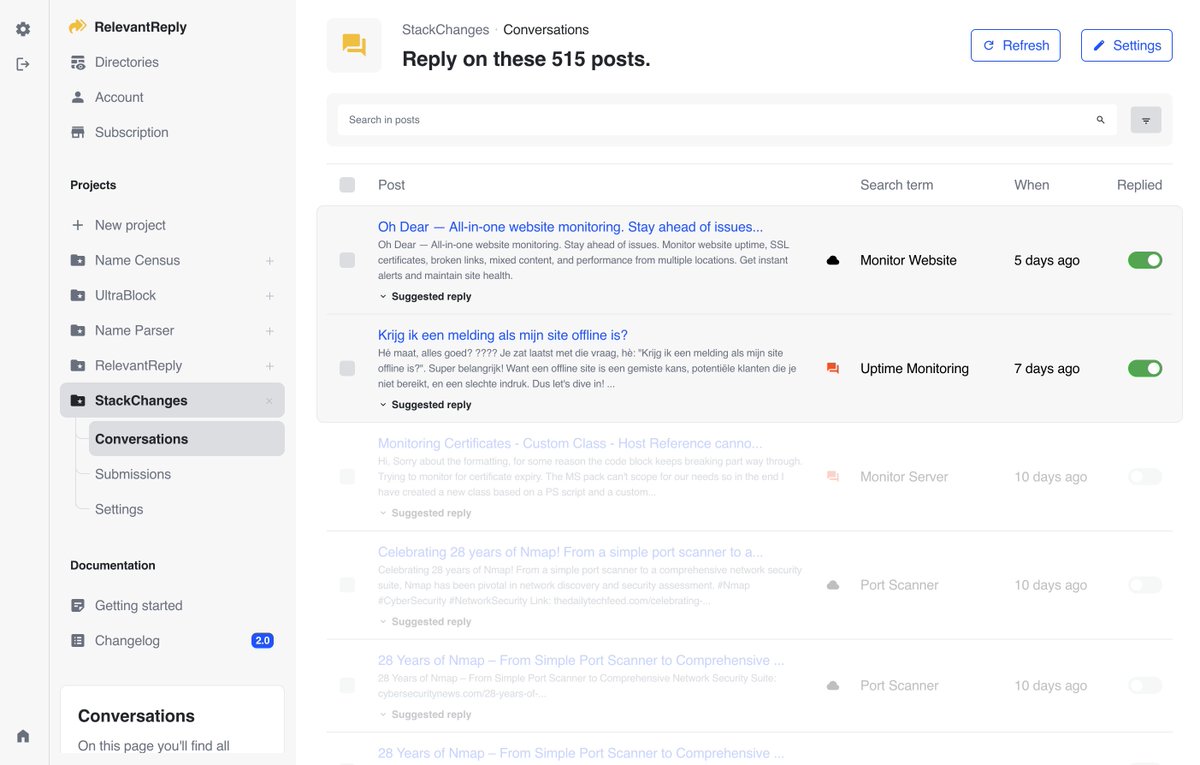Image resolution: width=1200 pixels, height=765 pixels.
Task: Click the Settings button at top right
Action: [1126, 45]
